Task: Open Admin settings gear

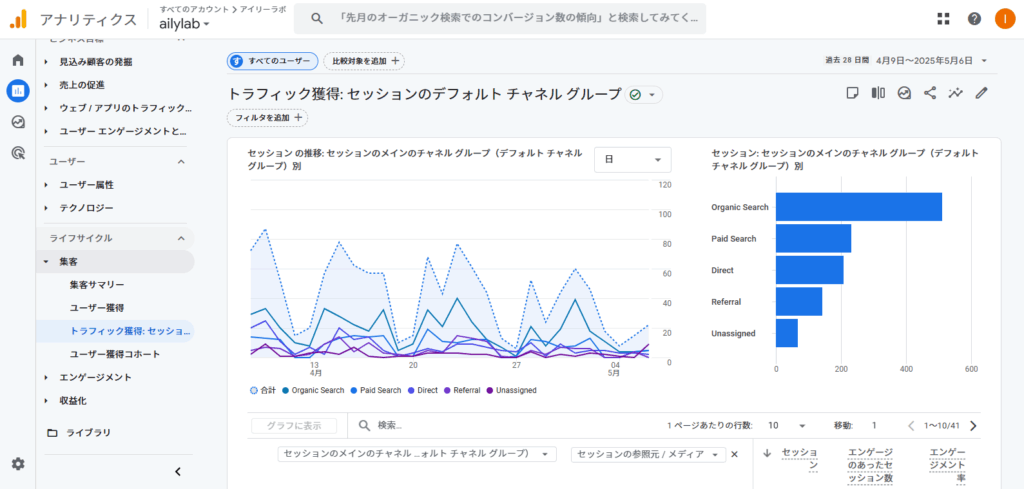Action: (x=18, y=464)
